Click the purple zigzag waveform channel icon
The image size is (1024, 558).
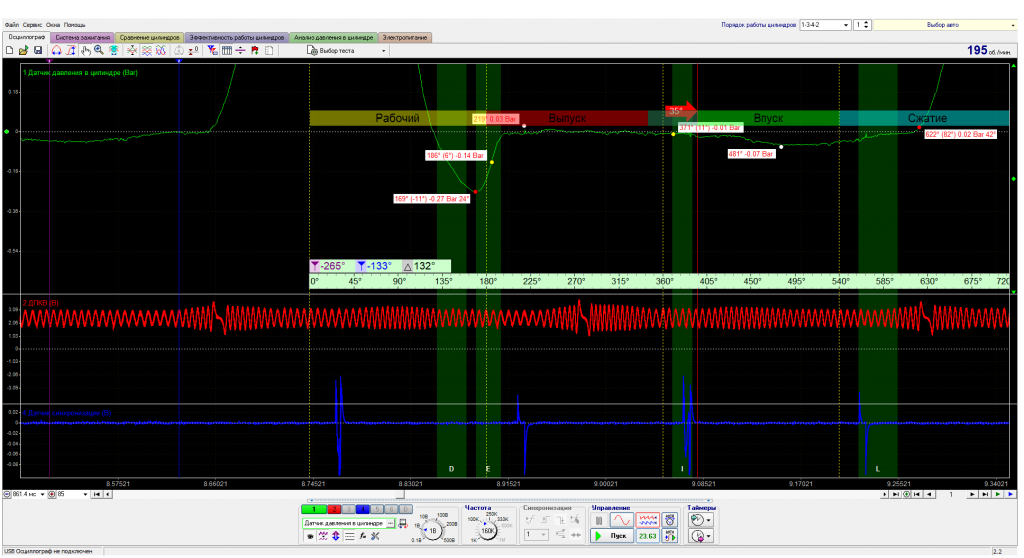tap(323, 536)
